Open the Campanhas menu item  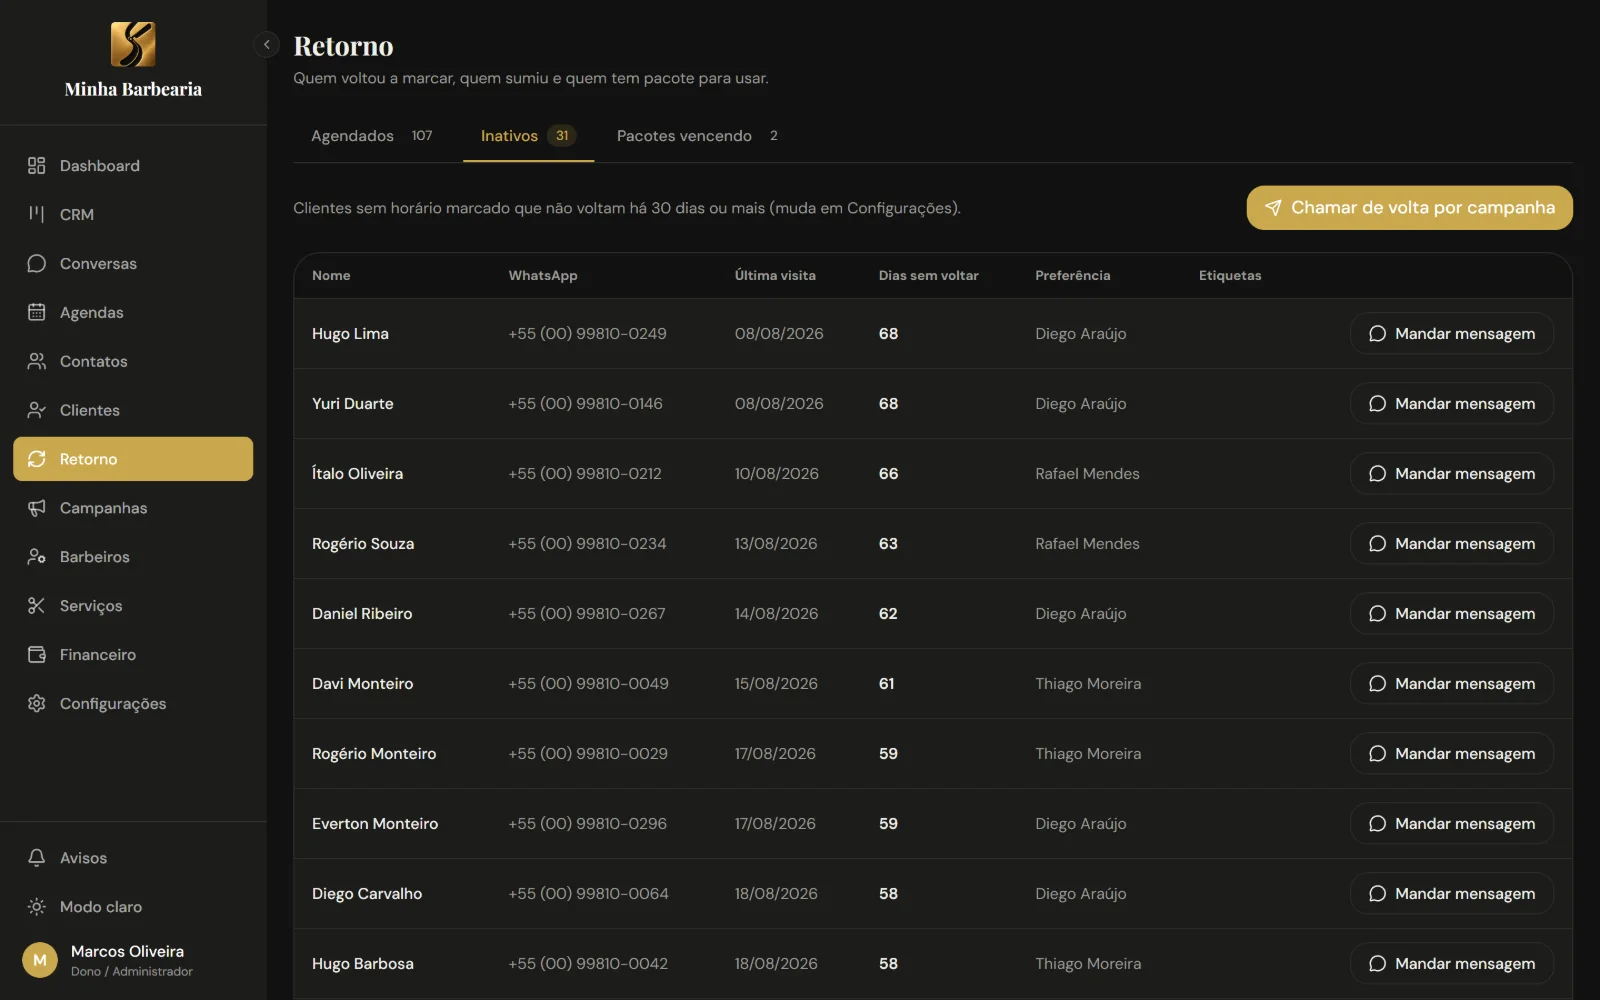(x=133, y=508)
